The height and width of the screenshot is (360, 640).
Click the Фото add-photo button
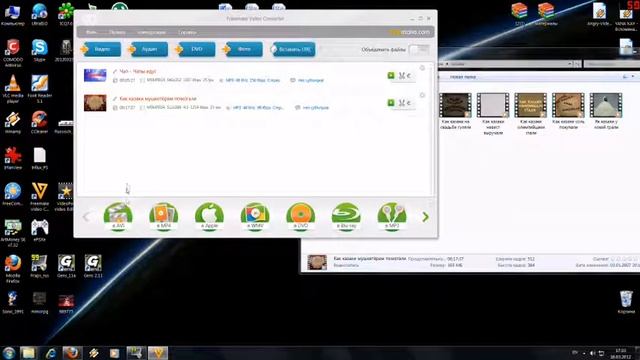(243, 49)
